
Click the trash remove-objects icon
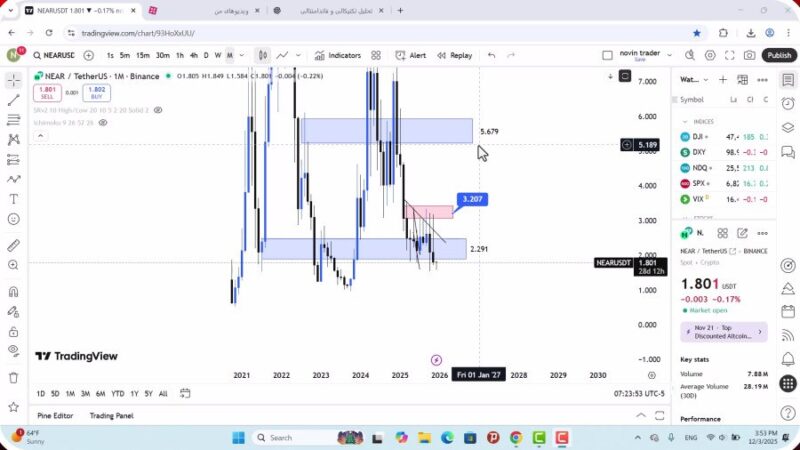click(x=13, y=377)
